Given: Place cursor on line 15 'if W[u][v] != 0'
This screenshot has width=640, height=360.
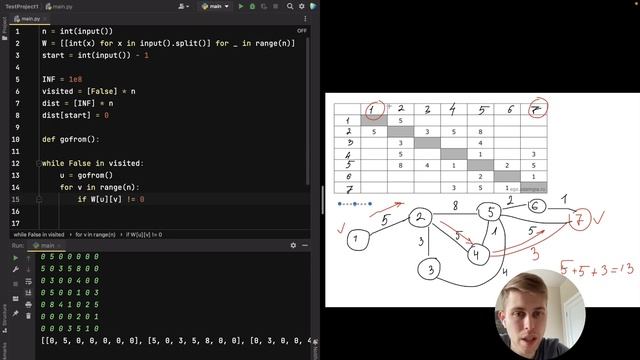Looking at the screenshot, I should coord(111,199).
